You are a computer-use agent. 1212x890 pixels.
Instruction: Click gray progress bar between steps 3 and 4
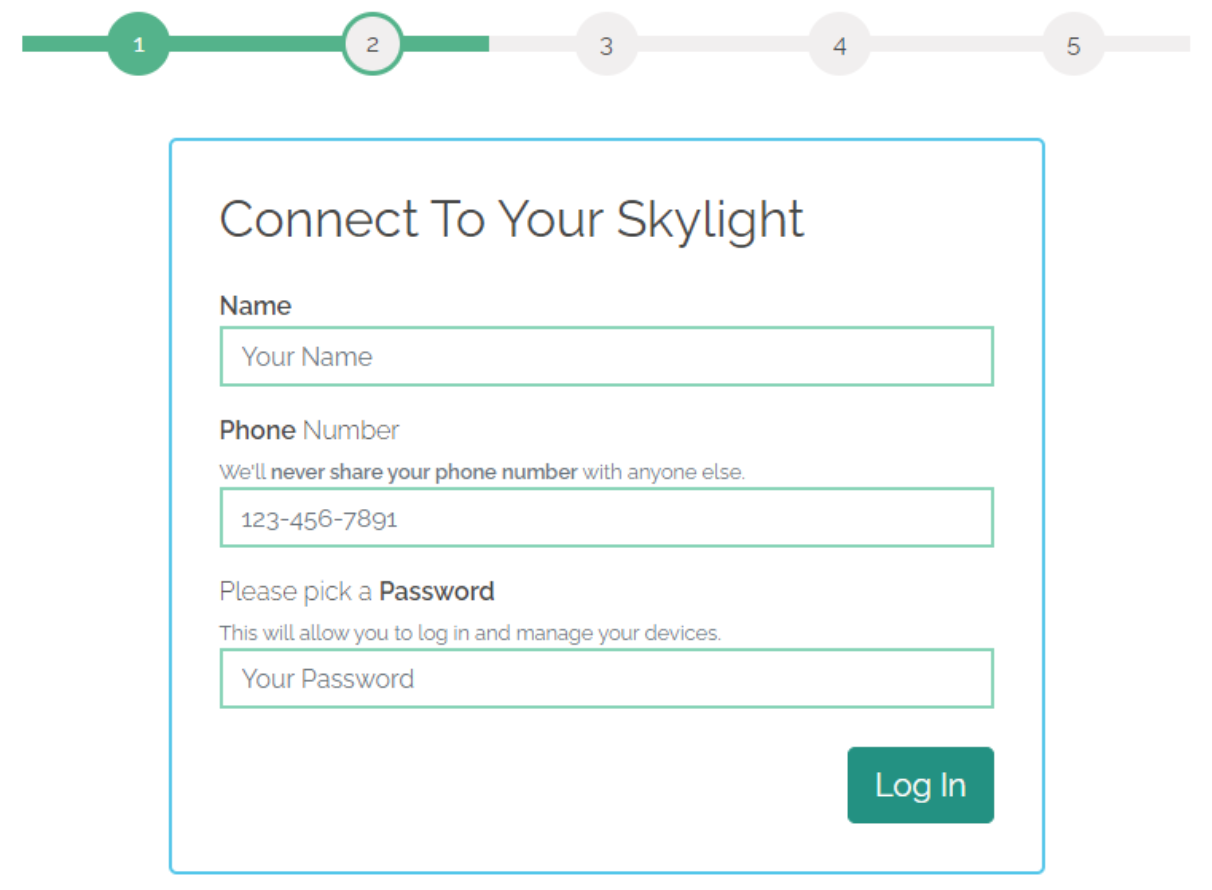(722, 44)
